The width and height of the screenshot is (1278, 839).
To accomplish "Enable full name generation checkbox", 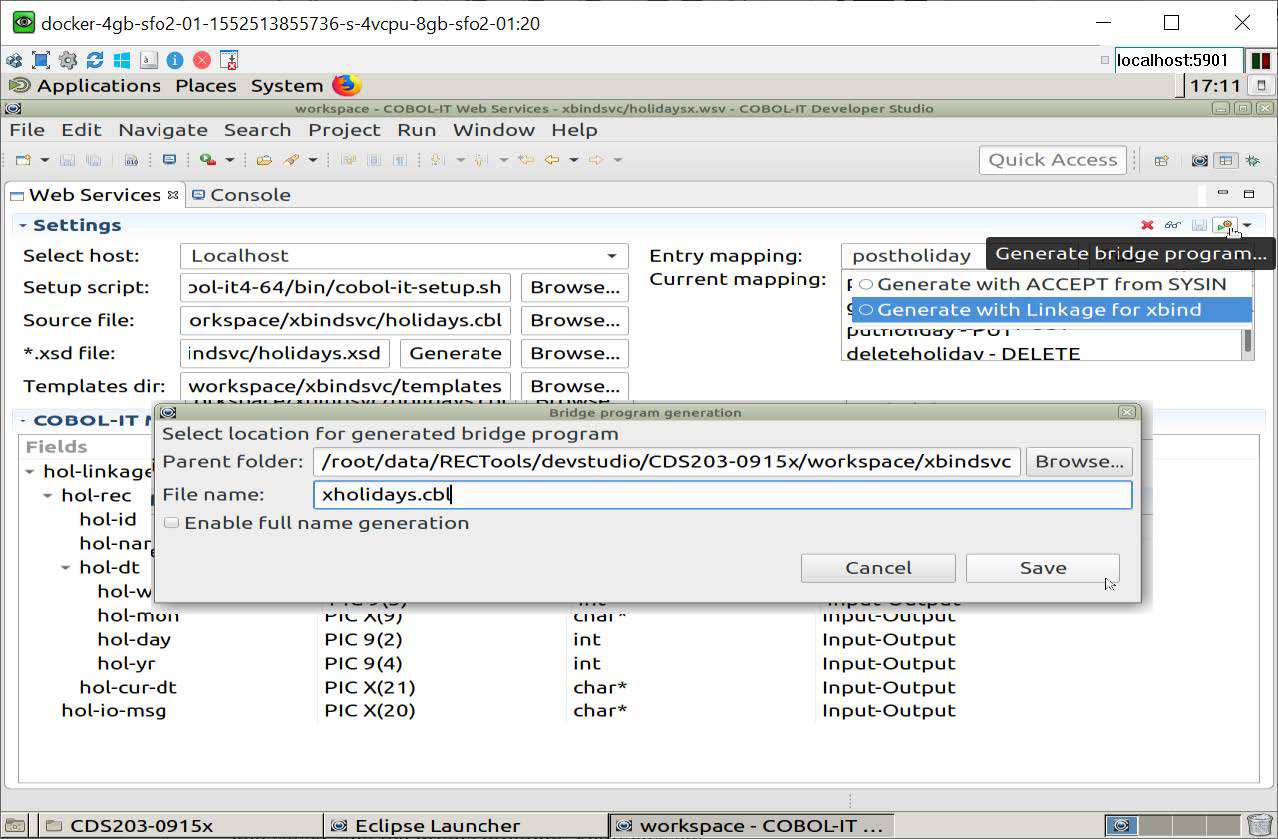I will pyautogui.click(x=172, y=523).
